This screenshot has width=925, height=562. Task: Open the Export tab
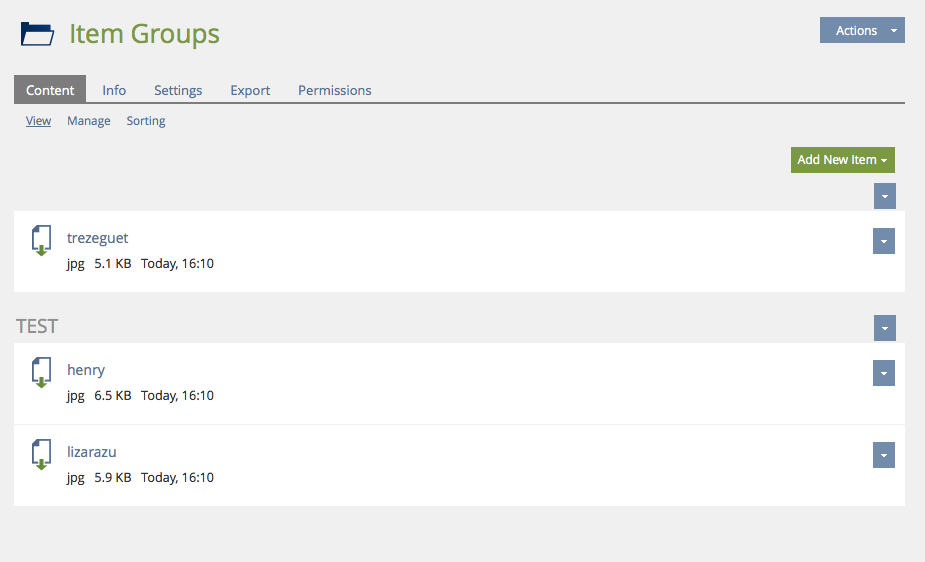(250, 90)
